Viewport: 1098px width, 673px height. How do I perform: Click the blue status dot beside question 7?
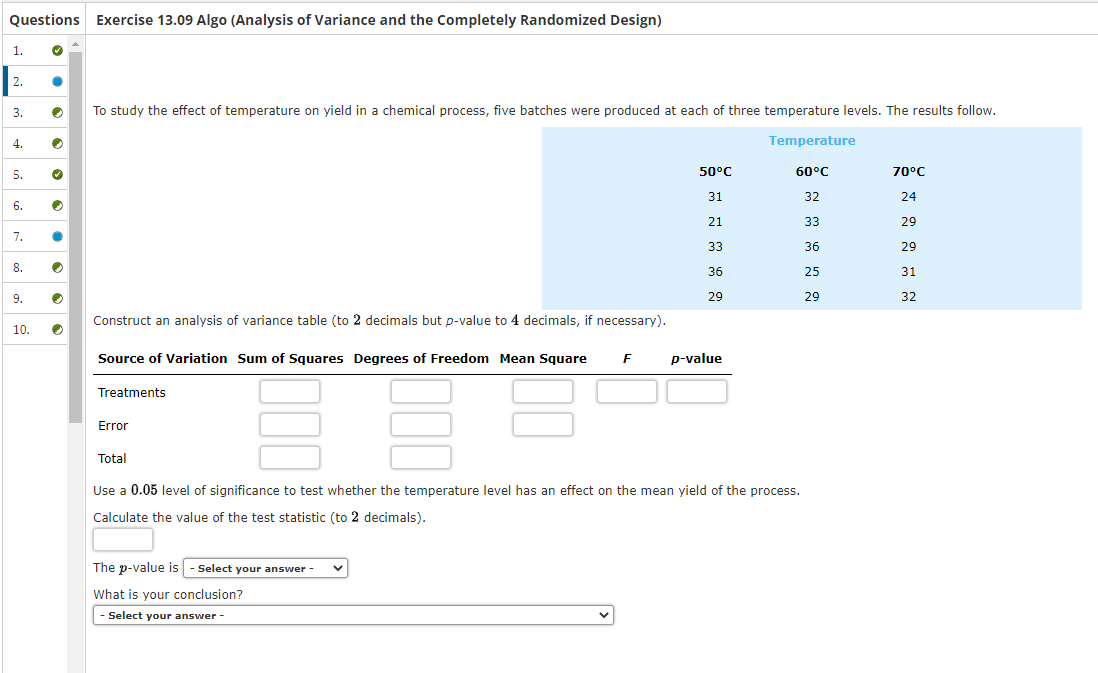tap(57, 236)
